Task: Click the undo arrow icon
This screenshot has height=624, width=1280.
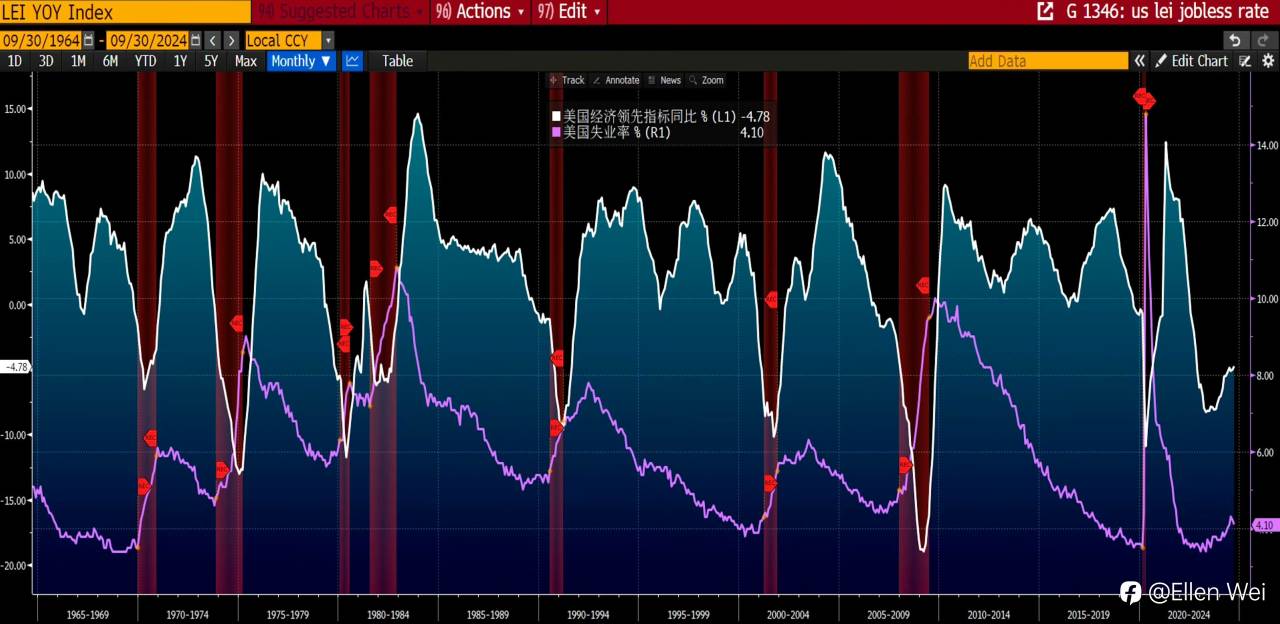Action: pyautogui.click(x=1236, y=40)
